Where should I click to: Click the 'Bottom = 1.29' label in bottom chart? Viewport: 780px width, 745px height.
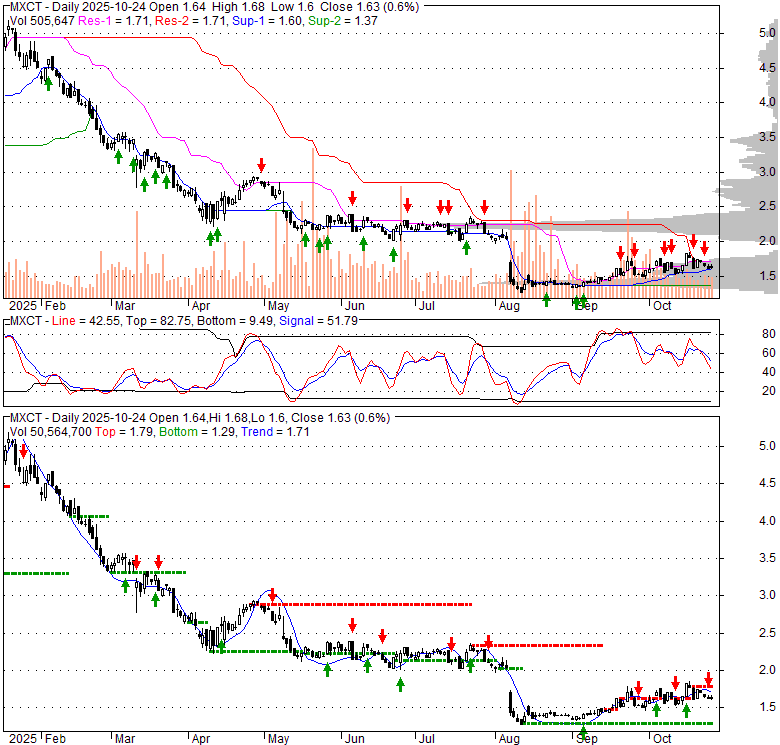point(196,432)
